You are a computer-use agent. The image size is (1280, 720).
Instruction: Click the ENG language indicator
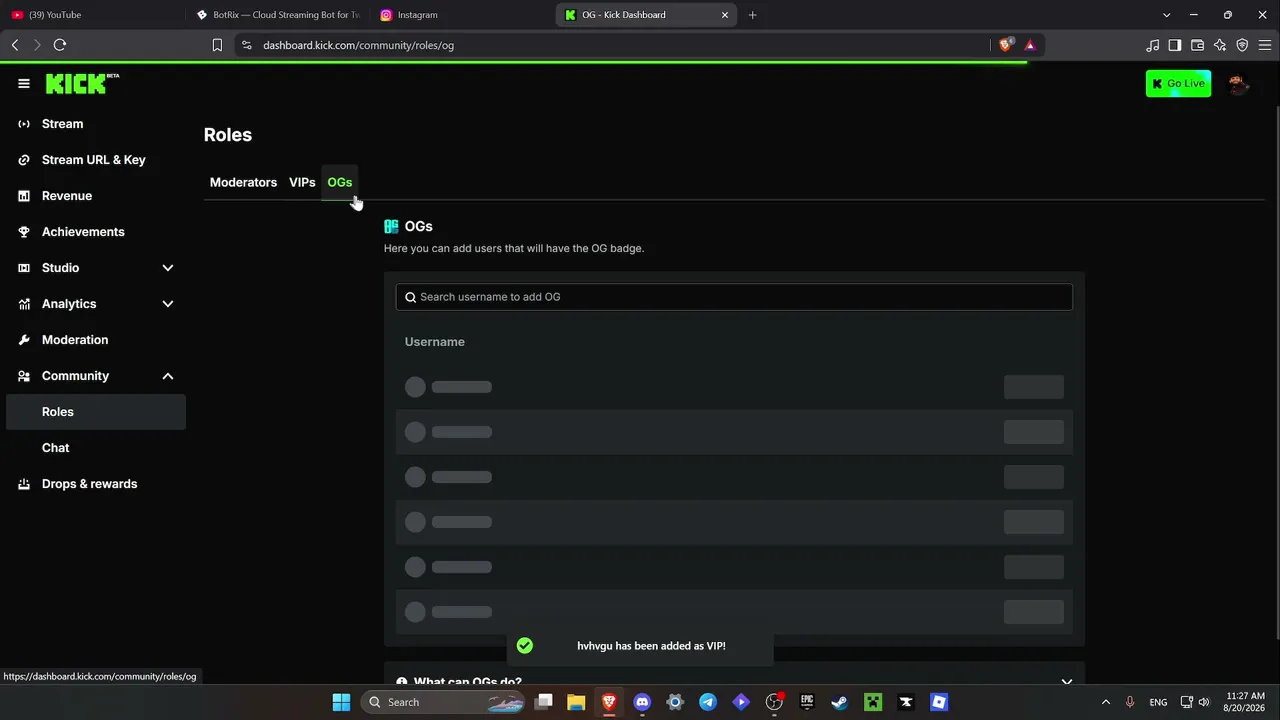pyautogui.click(x=1158, y=702)
